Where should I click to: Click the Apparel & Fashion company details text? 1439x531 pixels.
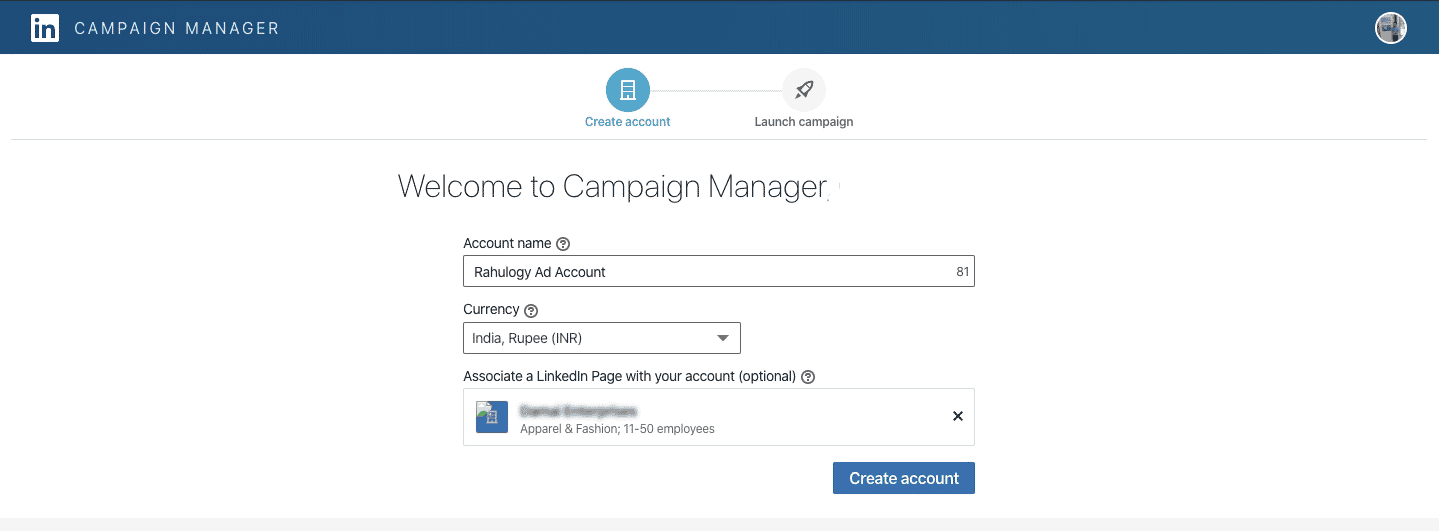pyautogui.click(x=617, y=429)
